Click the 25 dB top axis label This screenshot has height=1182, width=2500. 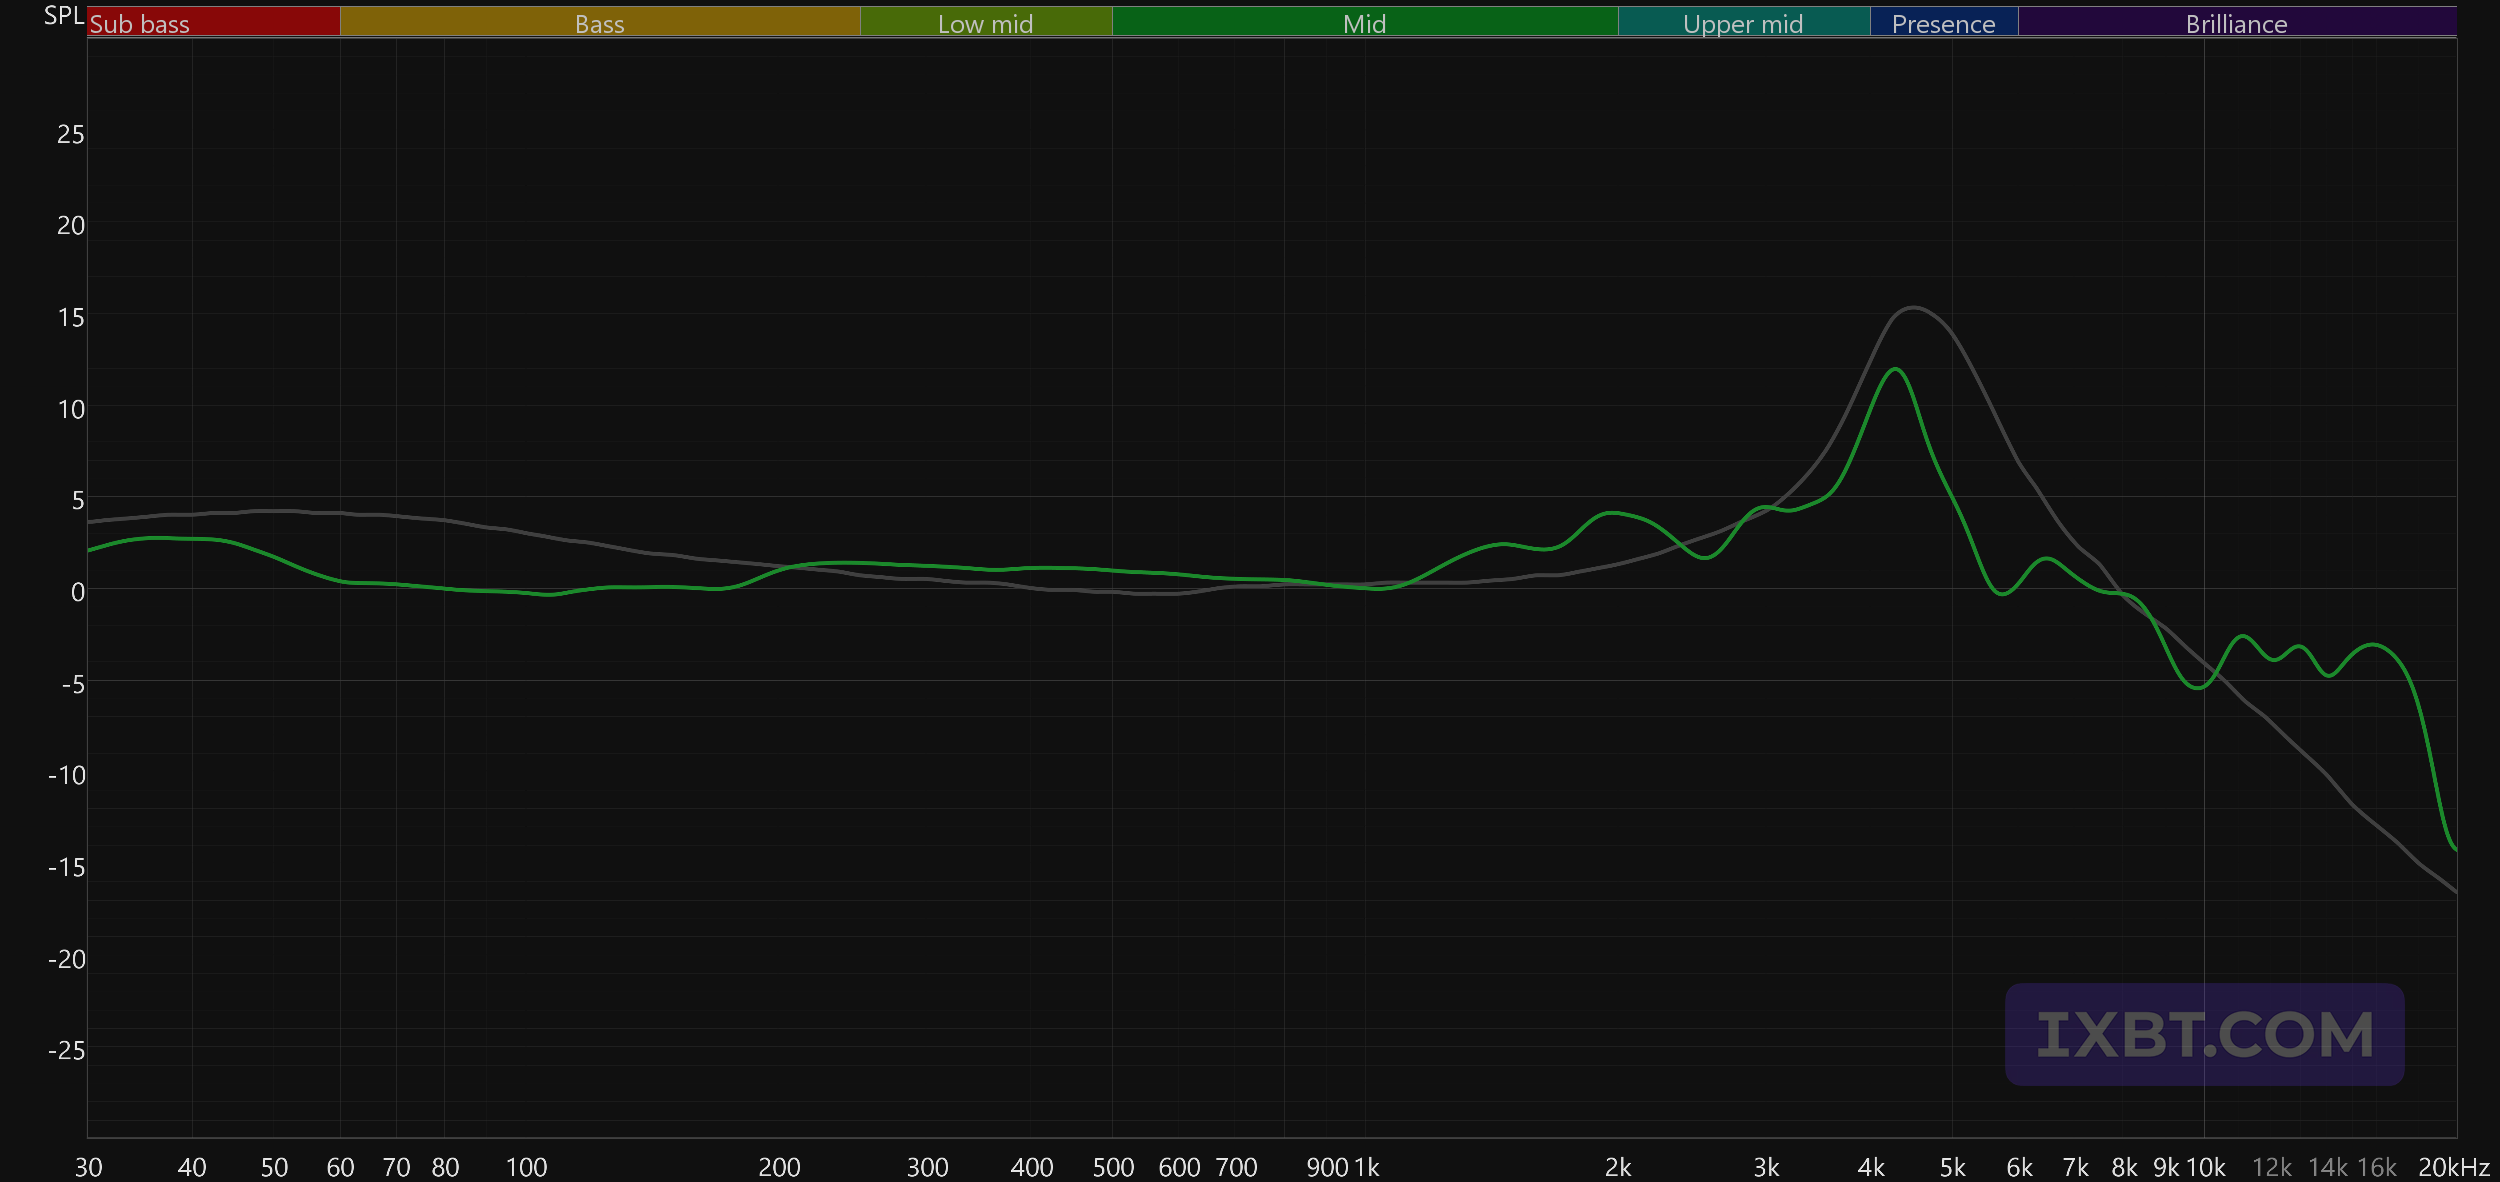click(70, 134)
